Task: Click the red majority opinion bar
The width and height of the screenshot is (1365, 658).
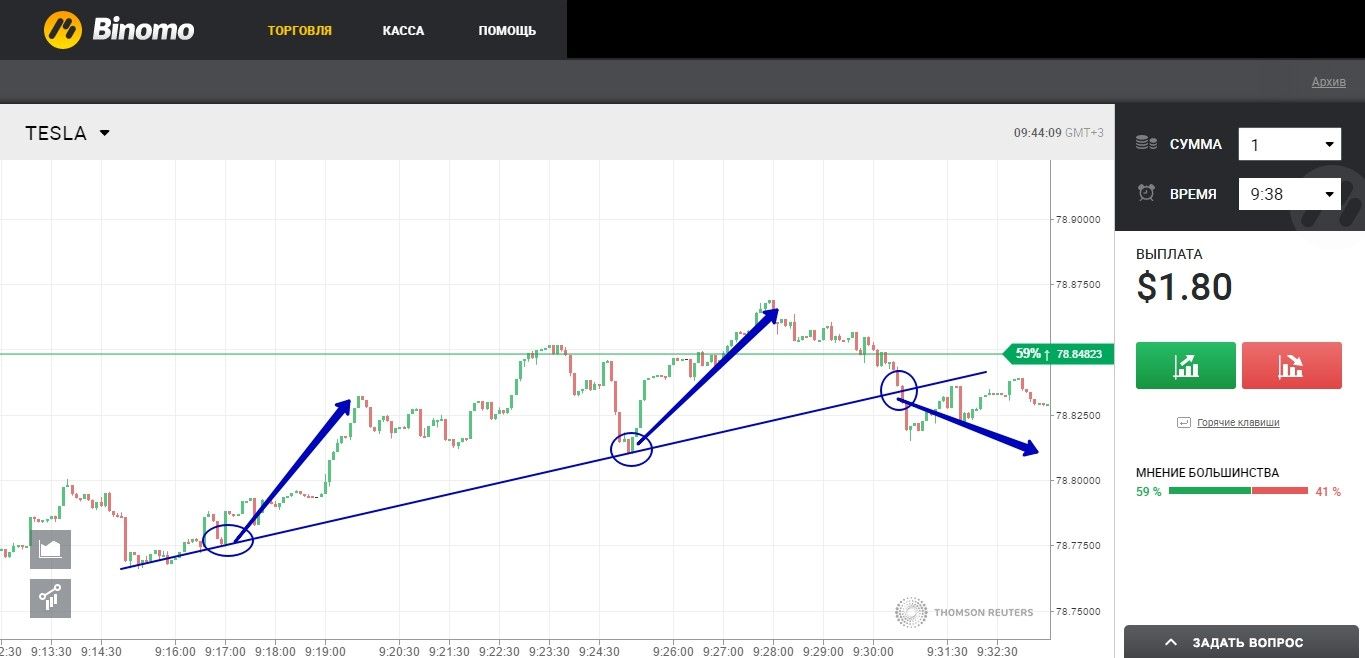Action: pyautogui.click(x=1280, y=491)
